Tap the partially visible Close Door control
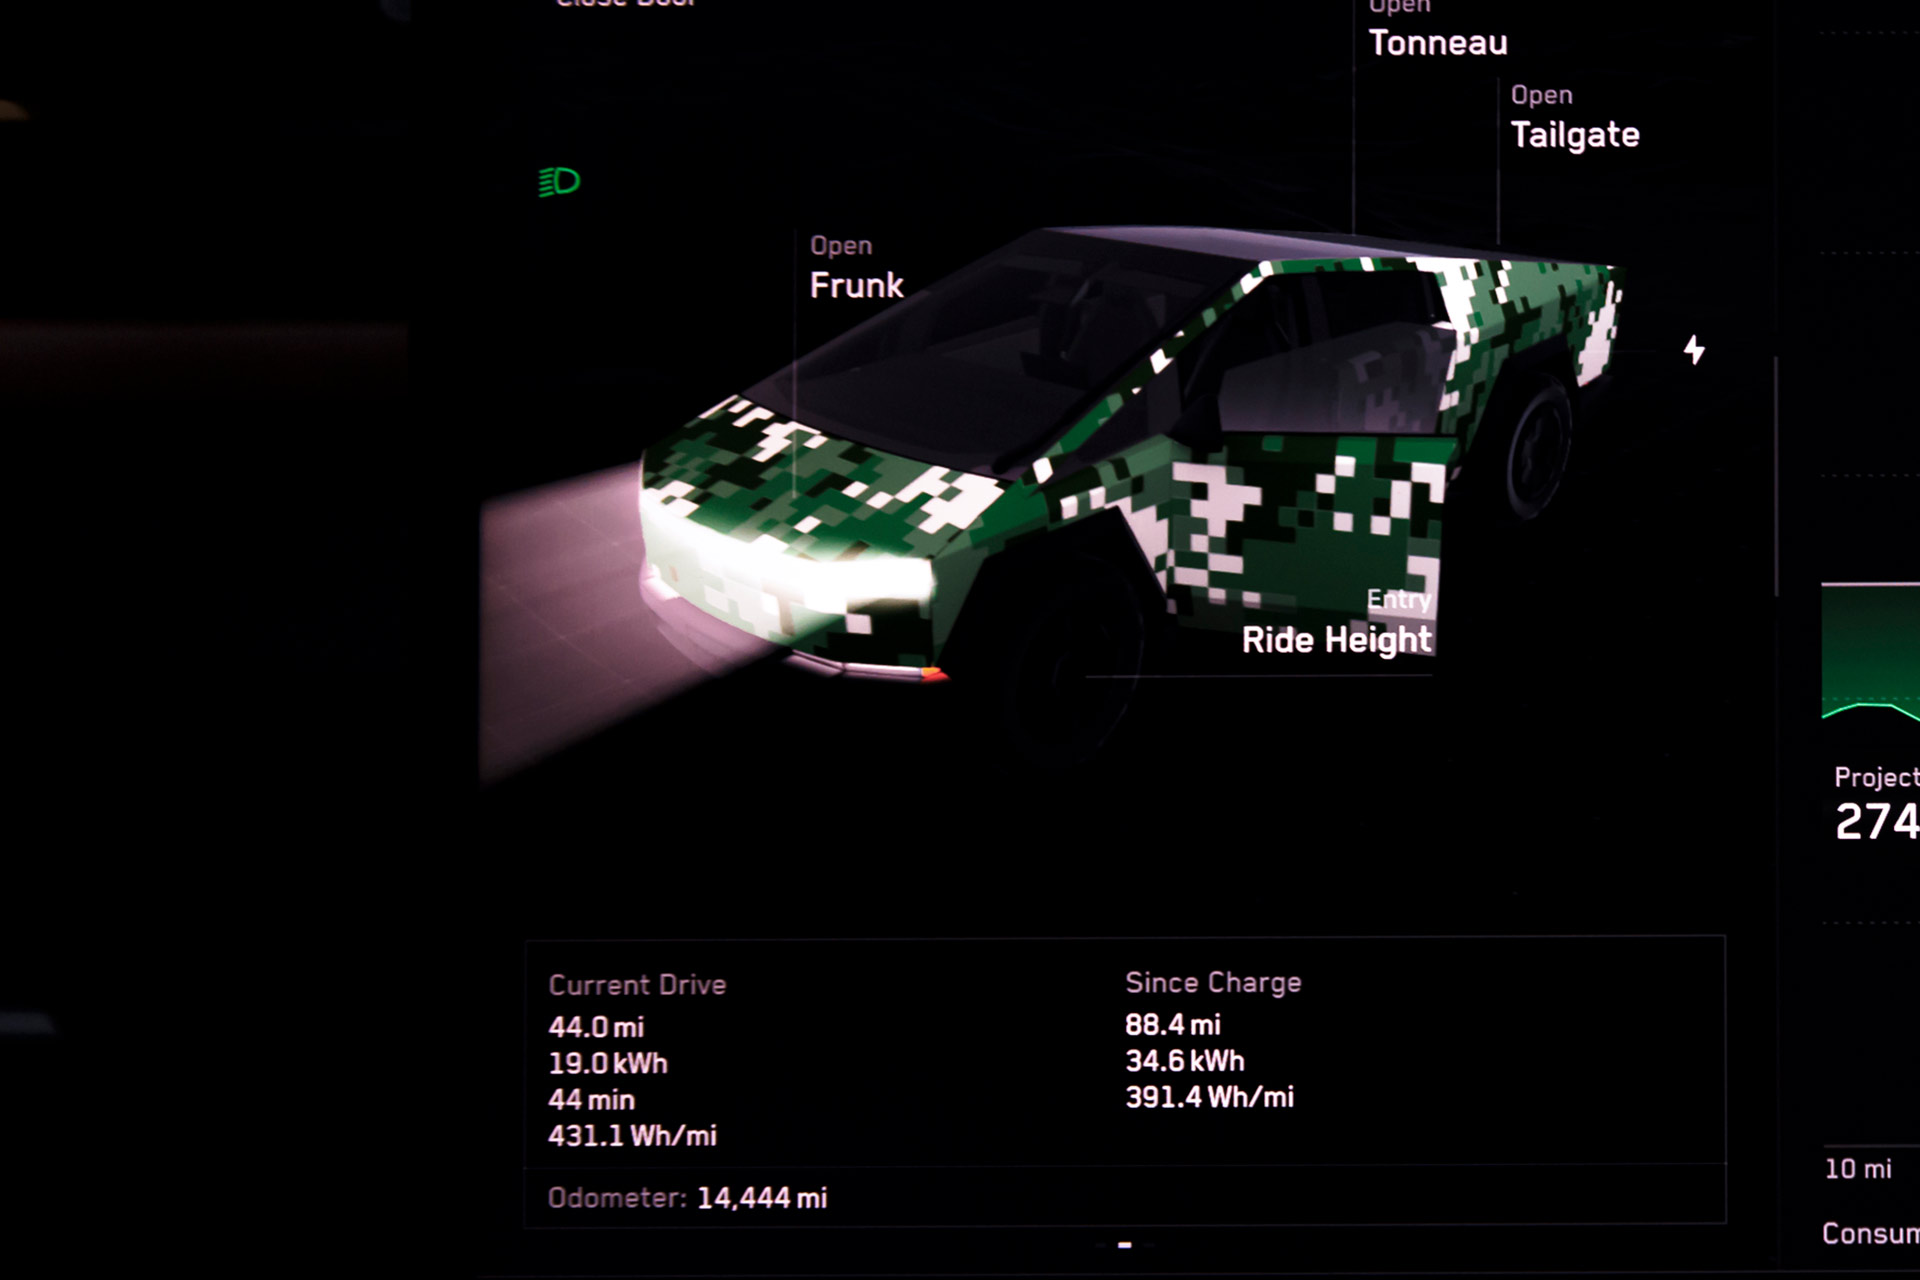The width and height of the screenshot is (1920, 1280). tap(625, 4)
